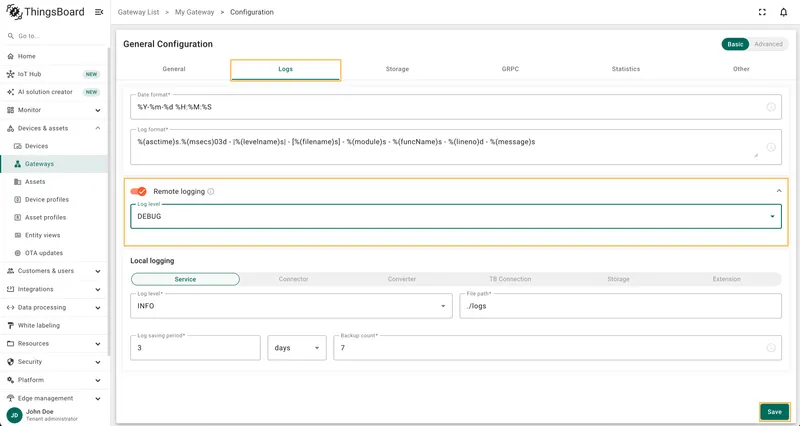This screenshot has width=800, height=426.
Task: Select Extension local logging option
Action: pos(727,279)
